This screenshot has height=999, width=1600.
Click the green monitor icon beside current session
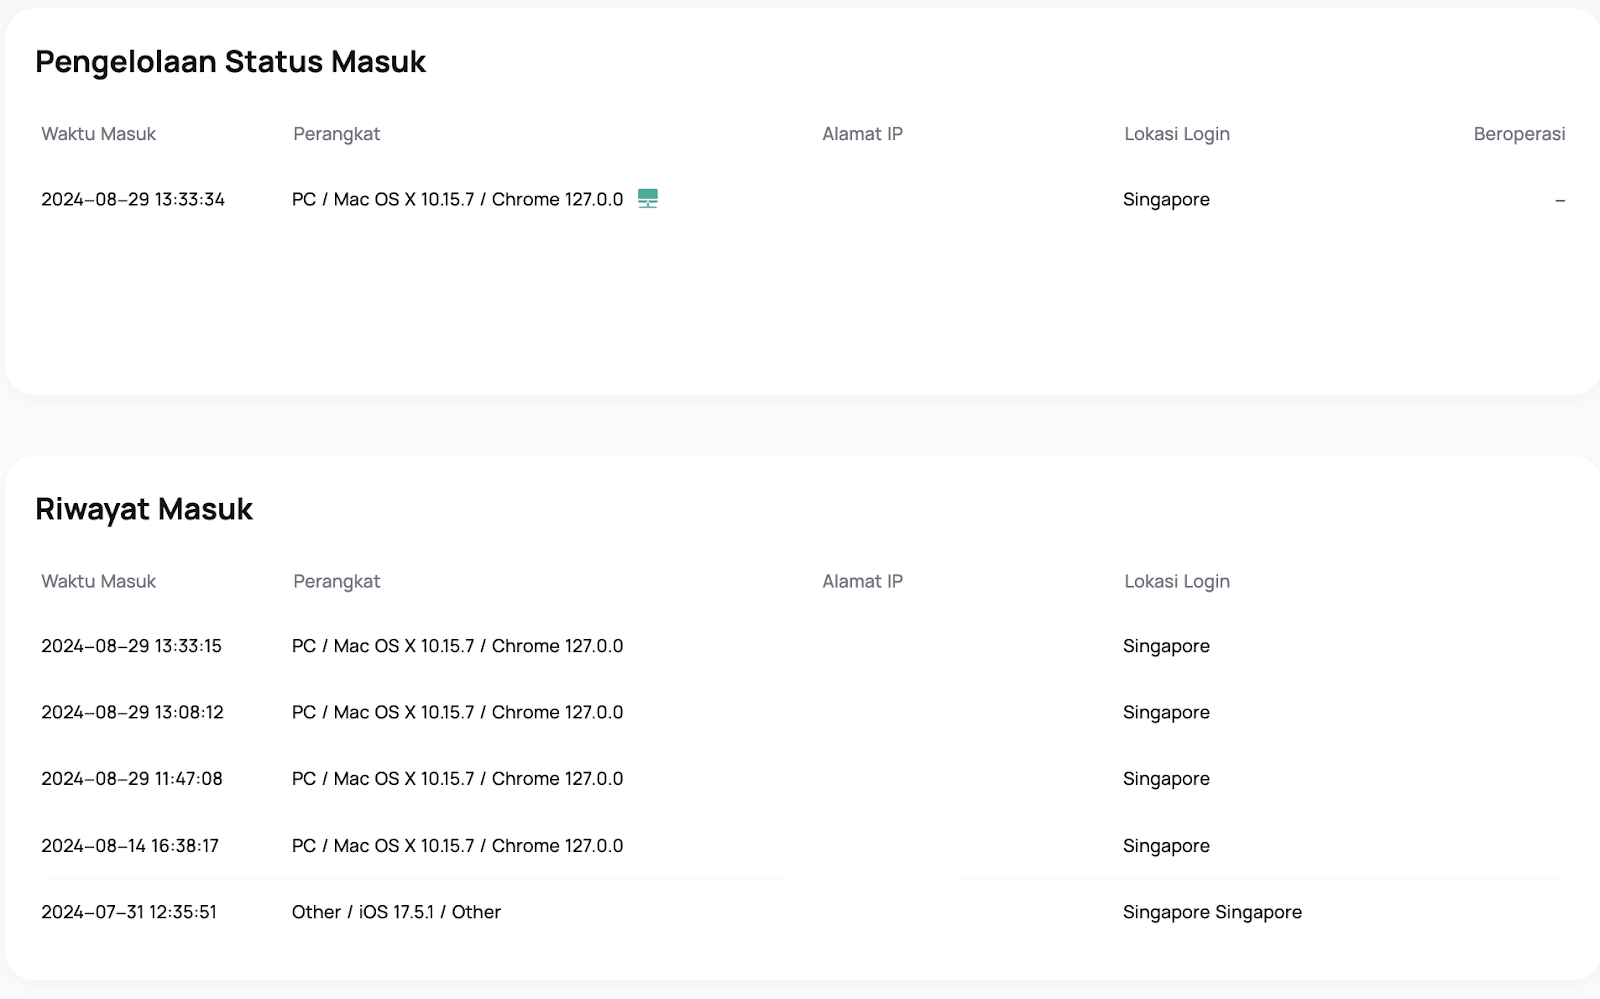point(648,198)
